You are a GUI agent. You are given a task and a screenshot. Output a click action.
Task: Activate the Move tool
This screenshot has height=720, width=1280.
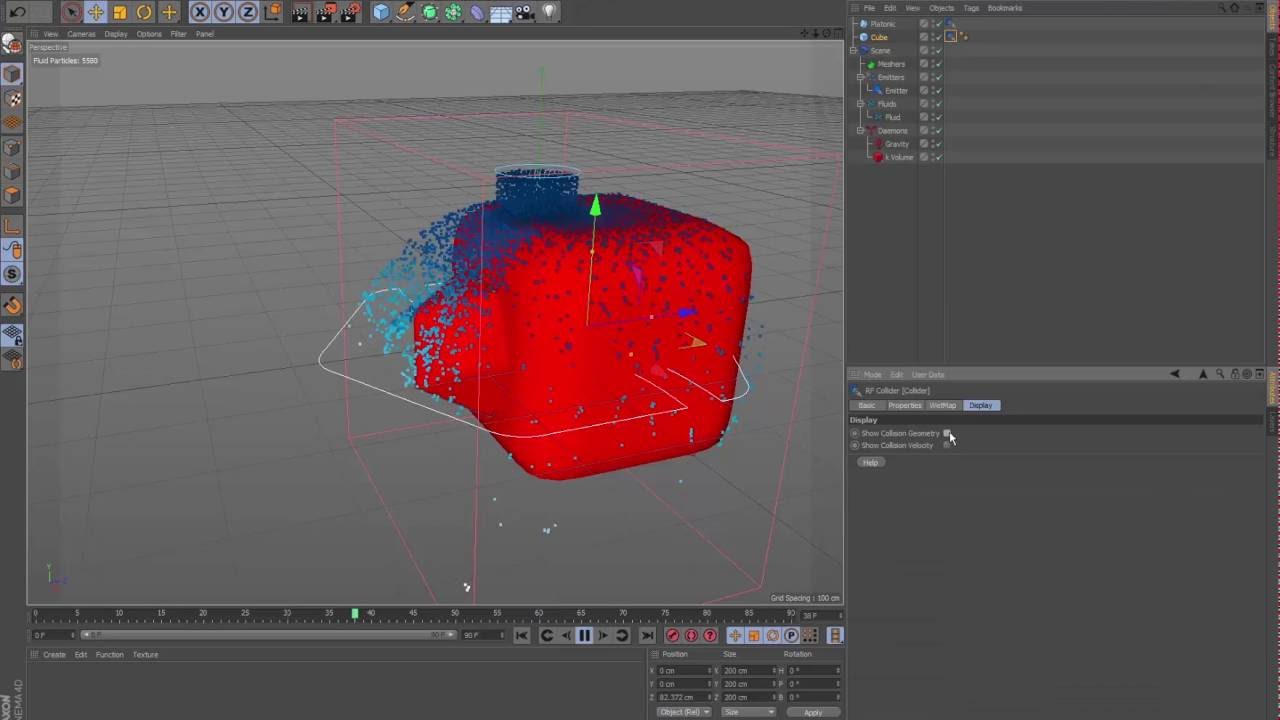click(x=96, y=12)
